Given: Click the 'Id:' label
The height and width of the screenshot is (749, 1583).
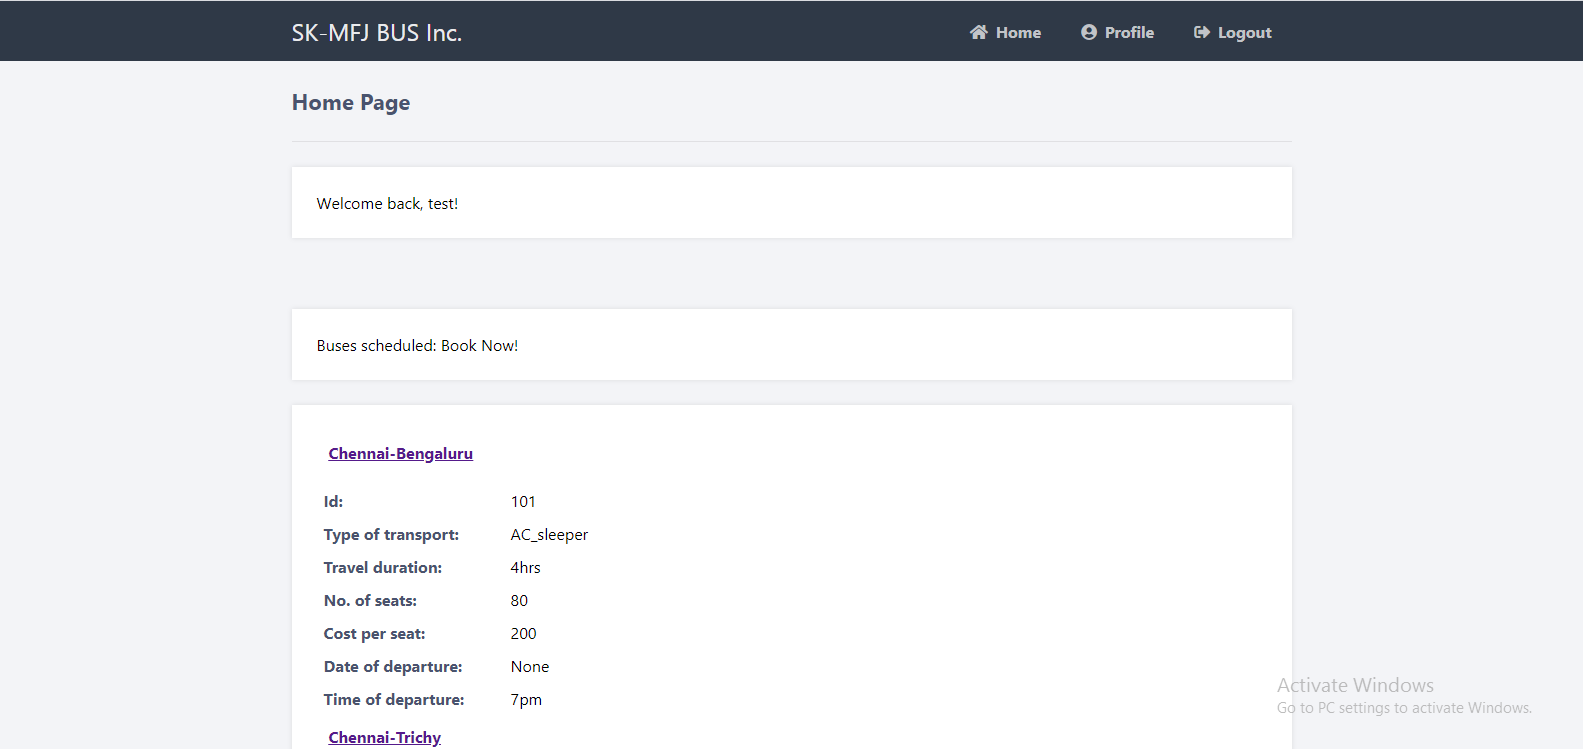Looking at the screenshot, I should click(334, 501).
